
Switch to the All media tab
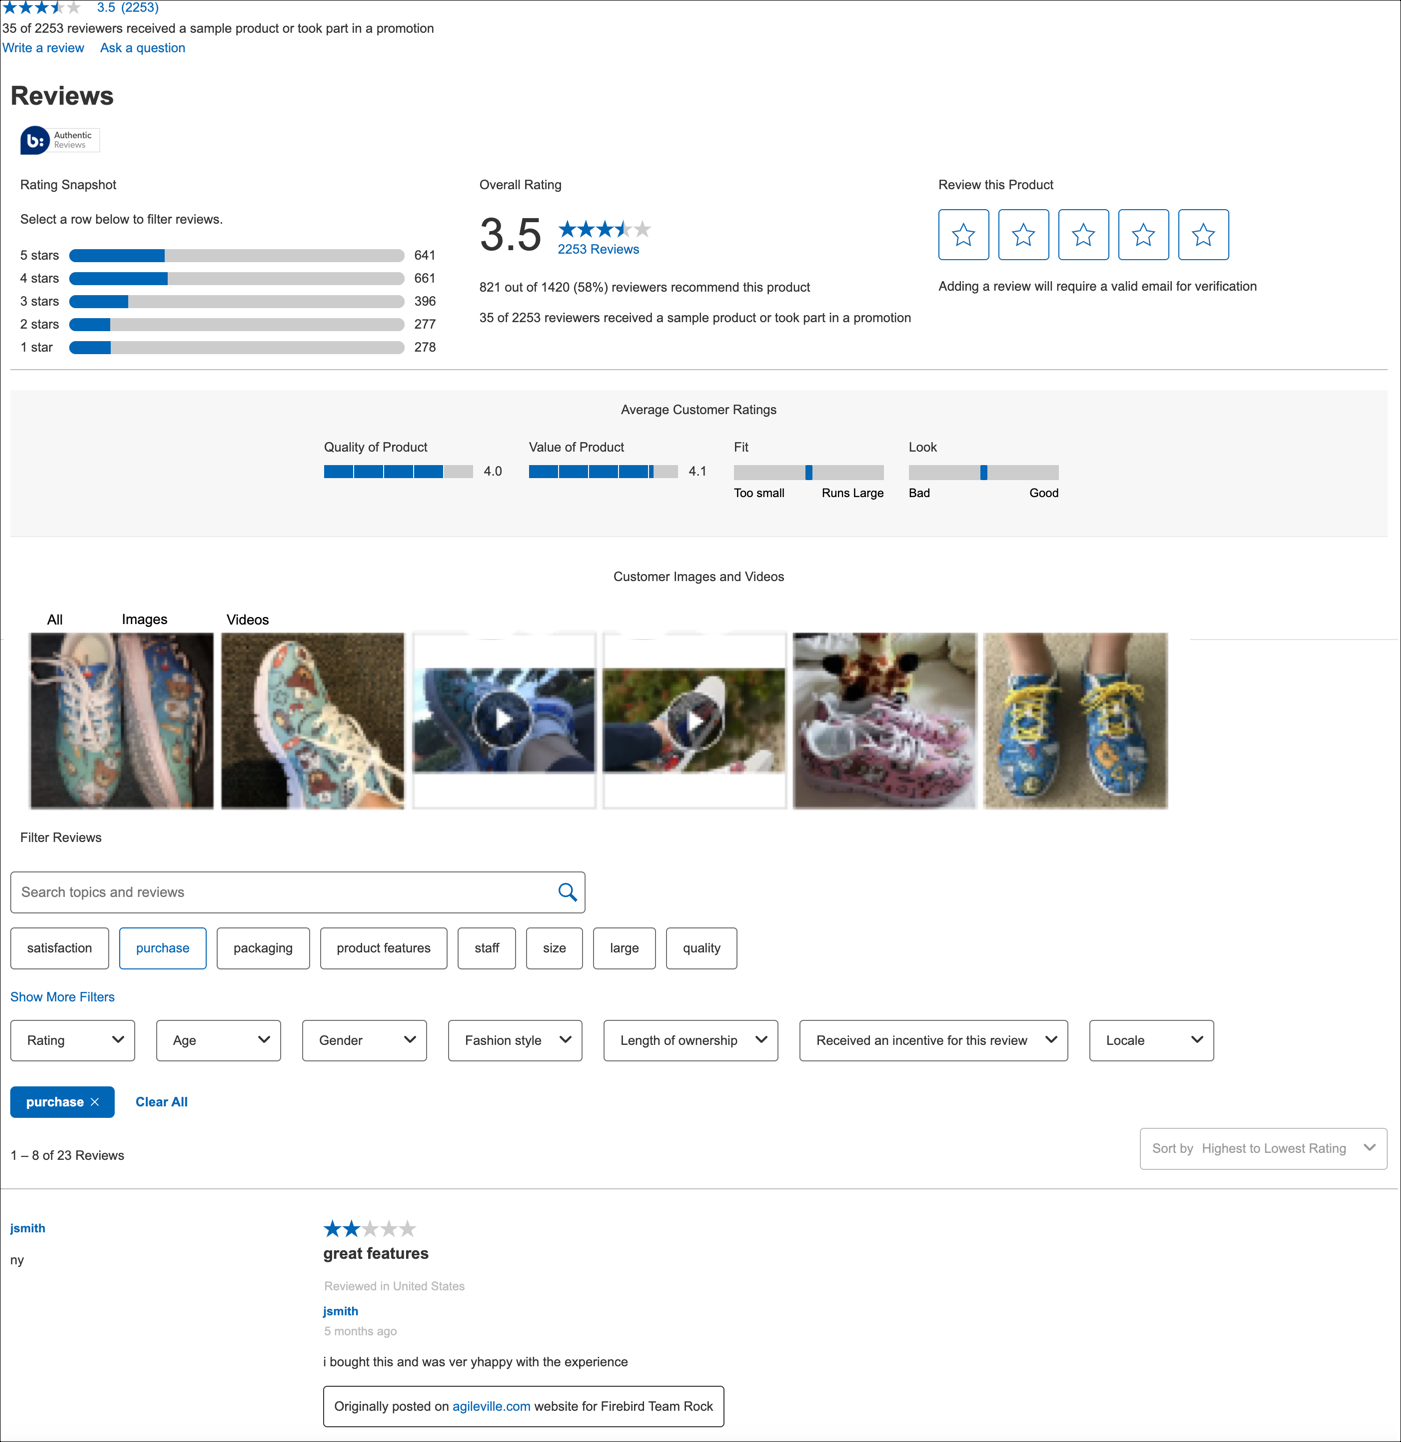tap(55, 620)
